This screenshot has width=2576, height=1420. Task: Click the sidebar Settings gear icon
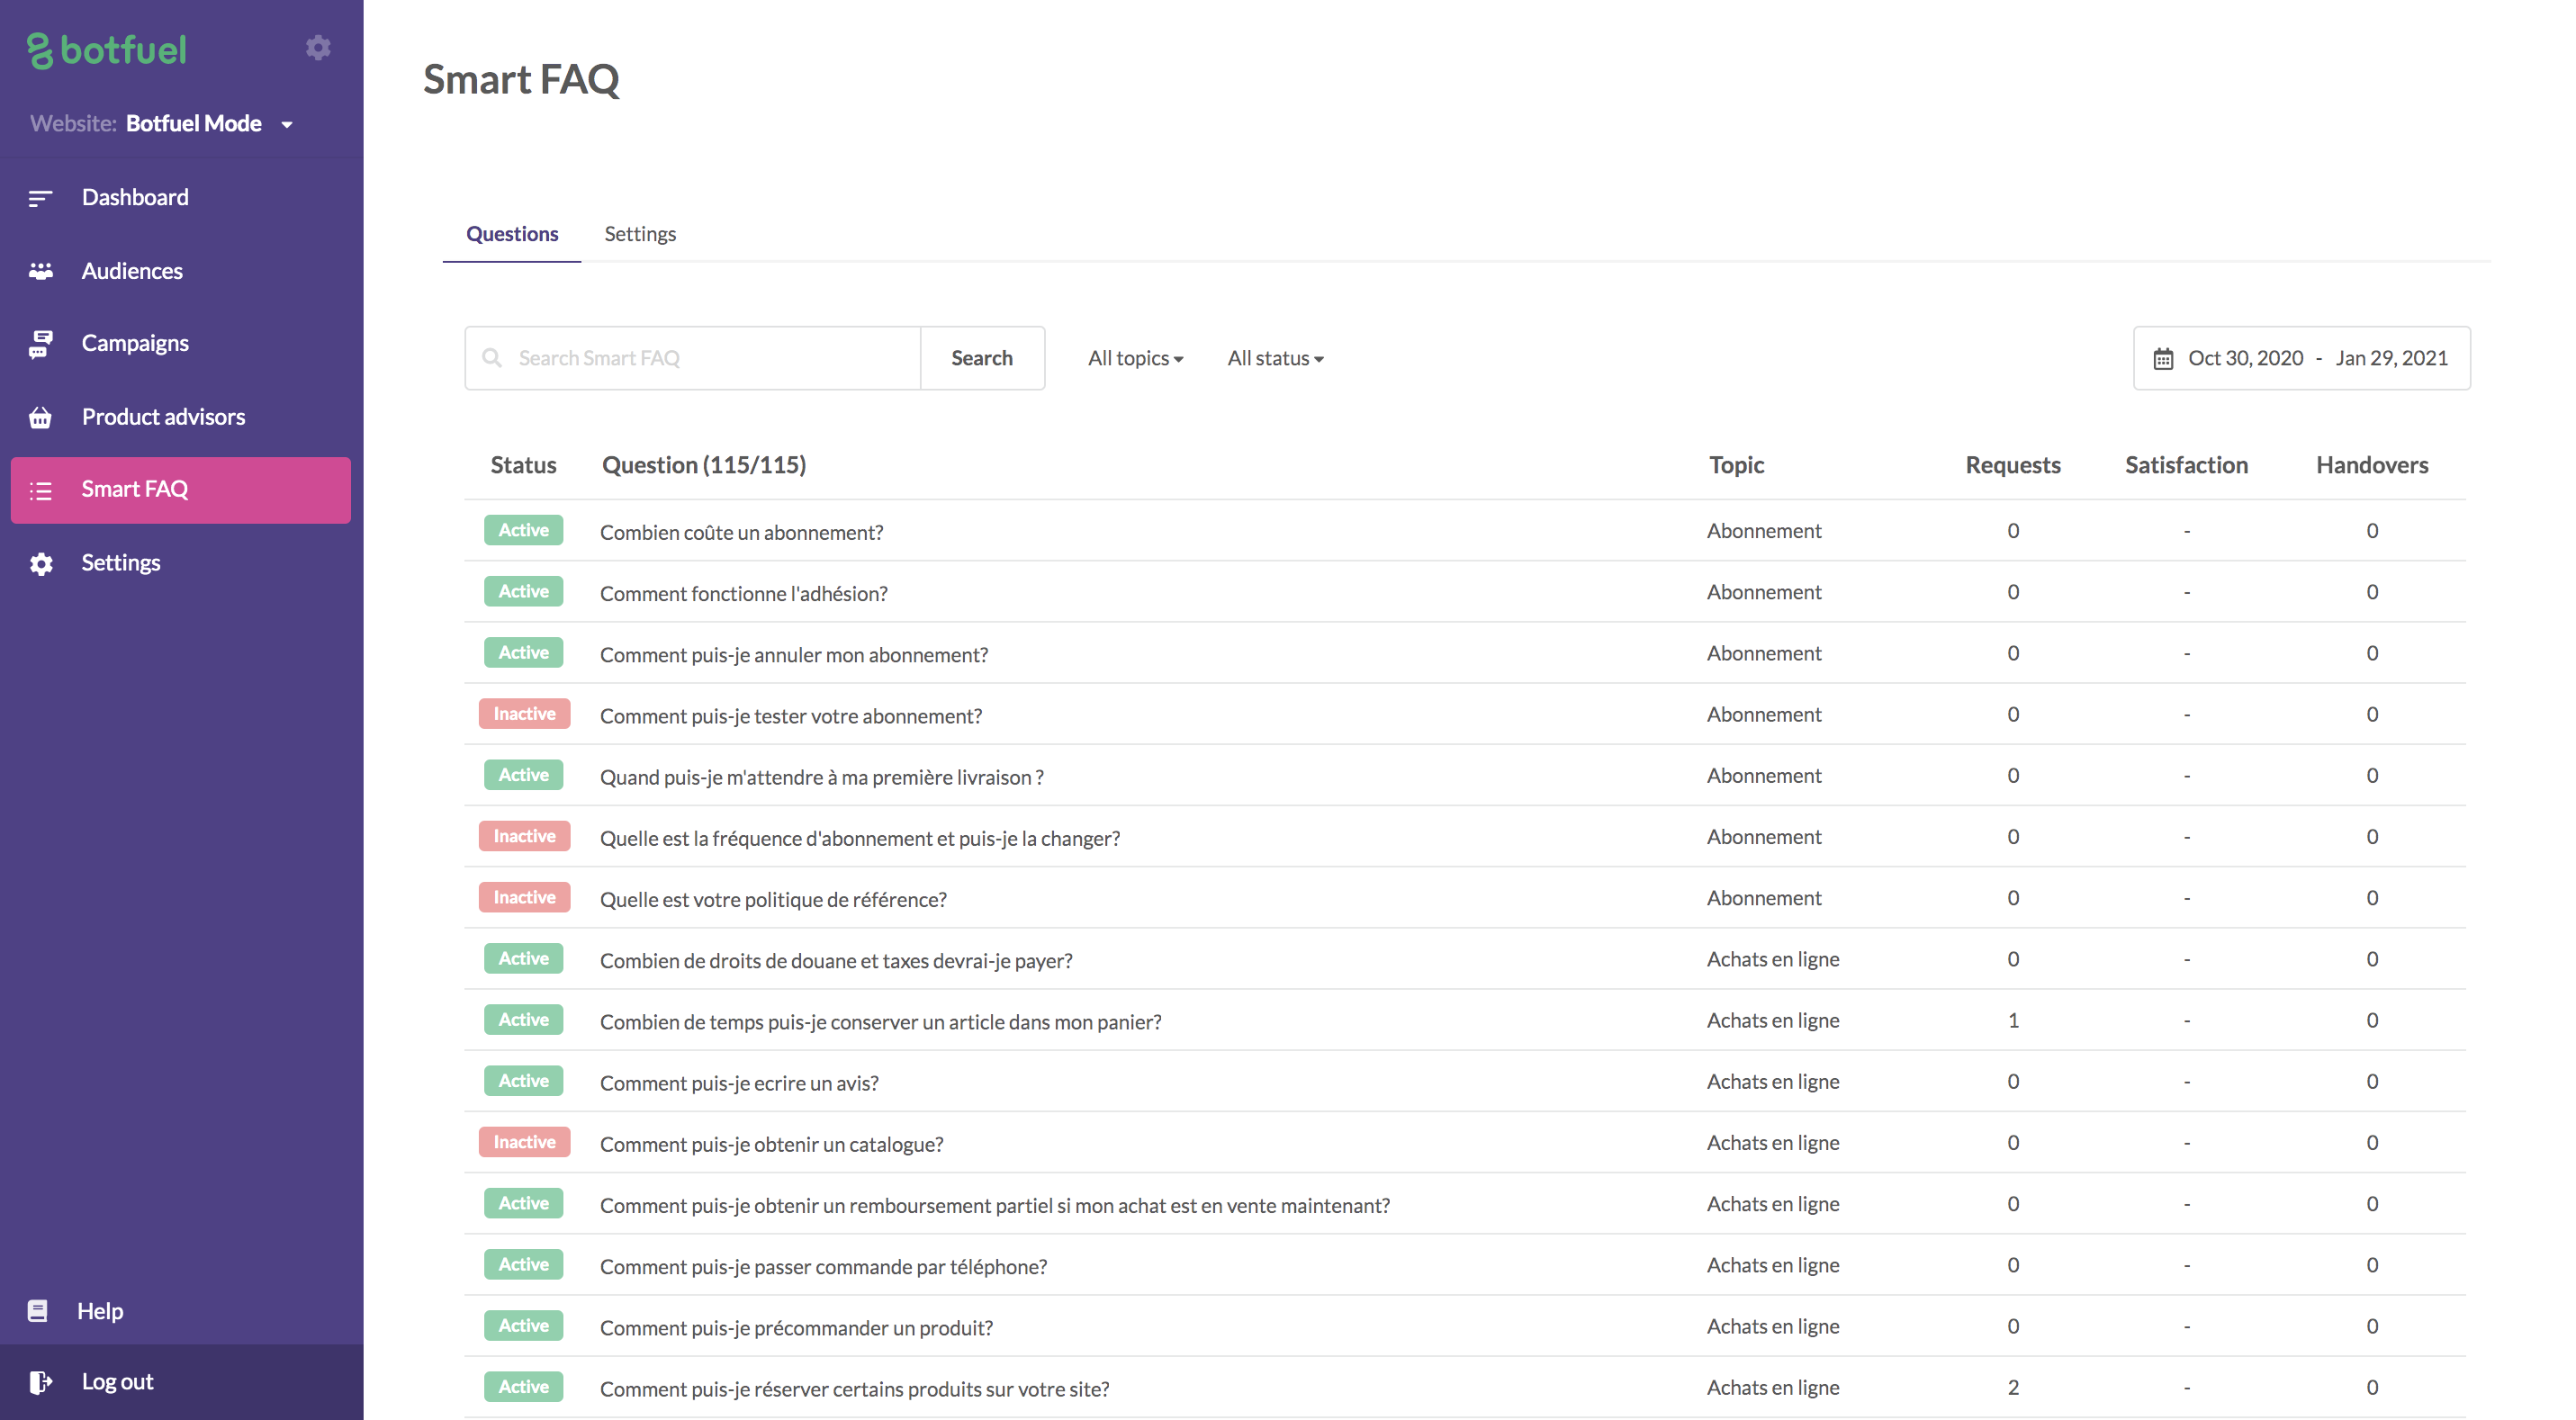(40, 564)
